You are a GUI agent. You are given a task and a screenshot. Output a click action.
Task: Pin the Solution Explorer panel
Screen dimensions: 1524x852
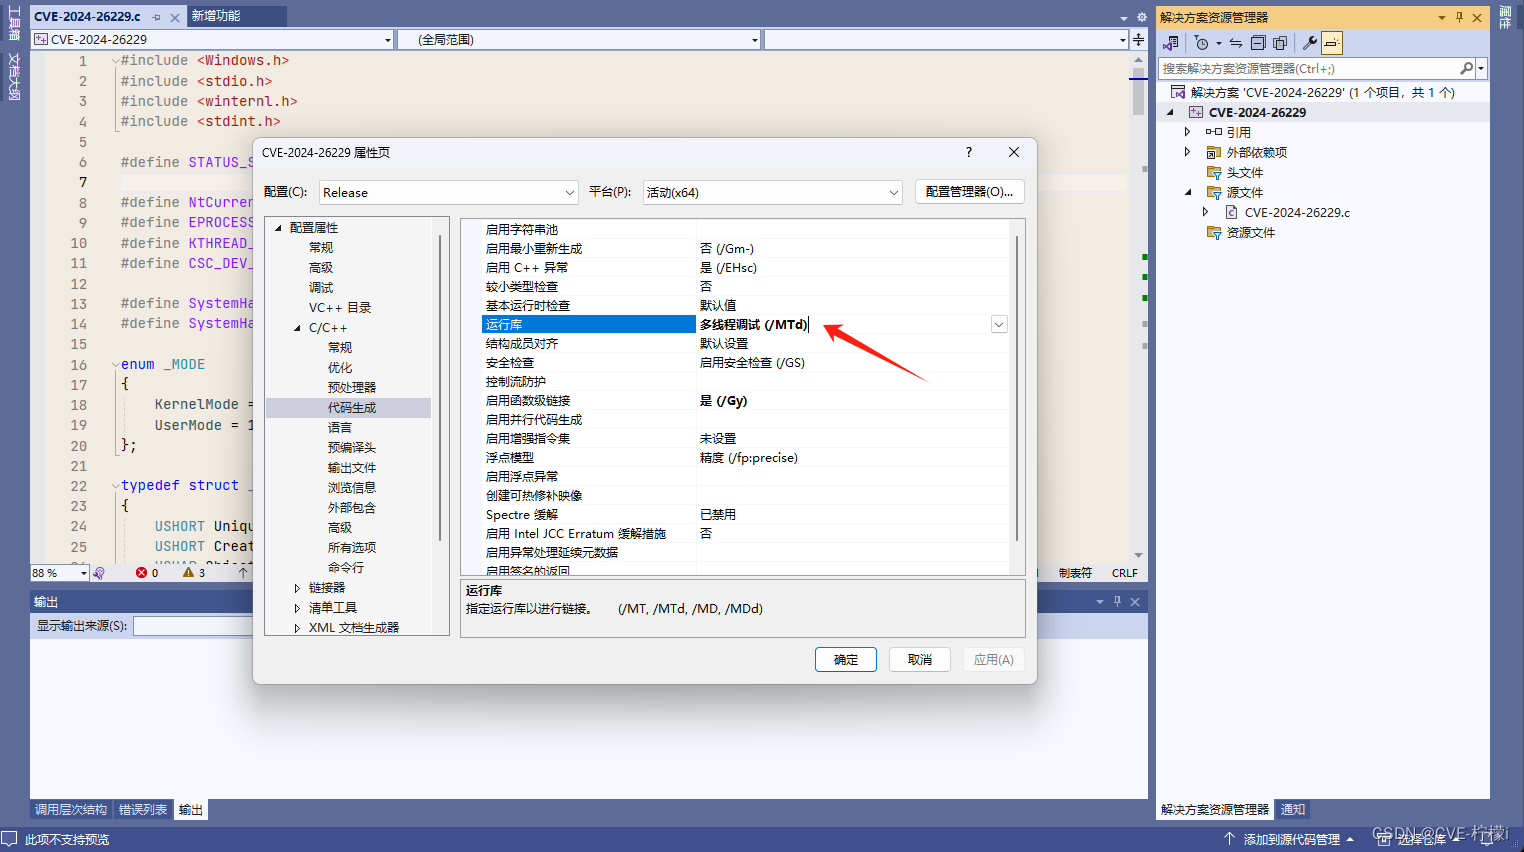1459,17
